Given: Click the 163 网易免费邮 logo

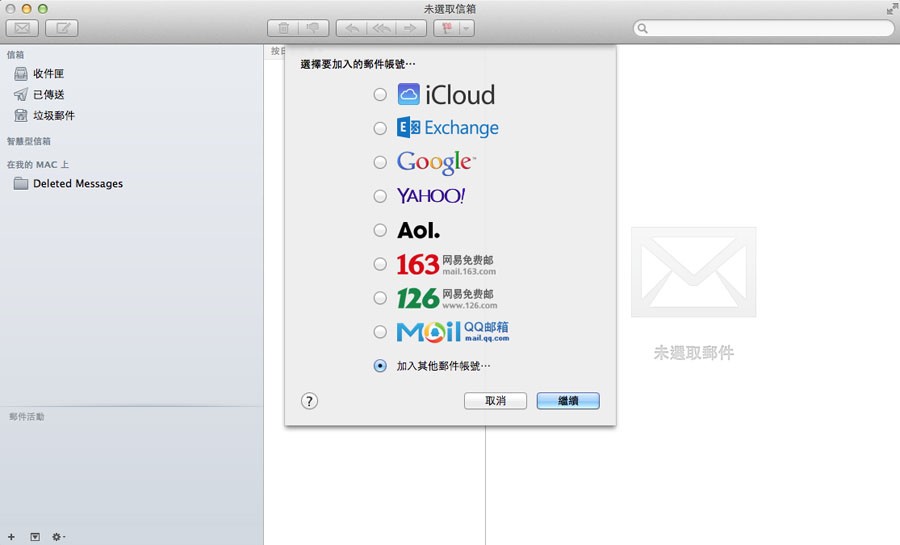Looking at the screenshot, I should [446, 264].
